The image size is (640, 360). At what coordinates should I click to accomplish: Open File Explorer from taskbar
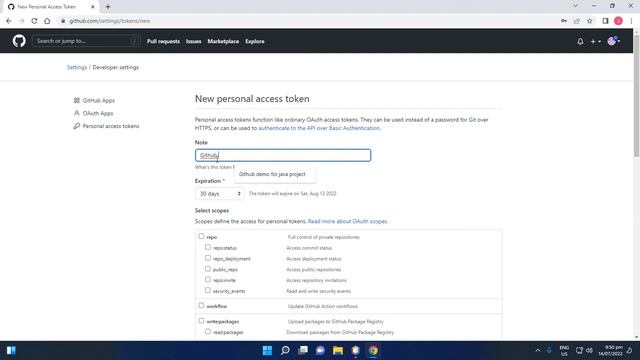(x=338, y=351)
